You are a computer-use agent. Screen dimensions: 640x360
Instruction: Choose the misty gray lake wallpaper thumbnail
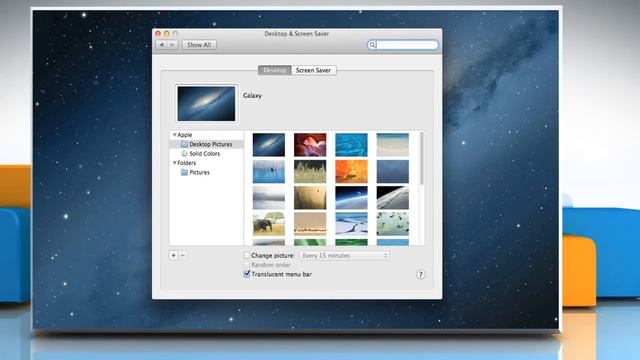[269, 198]
